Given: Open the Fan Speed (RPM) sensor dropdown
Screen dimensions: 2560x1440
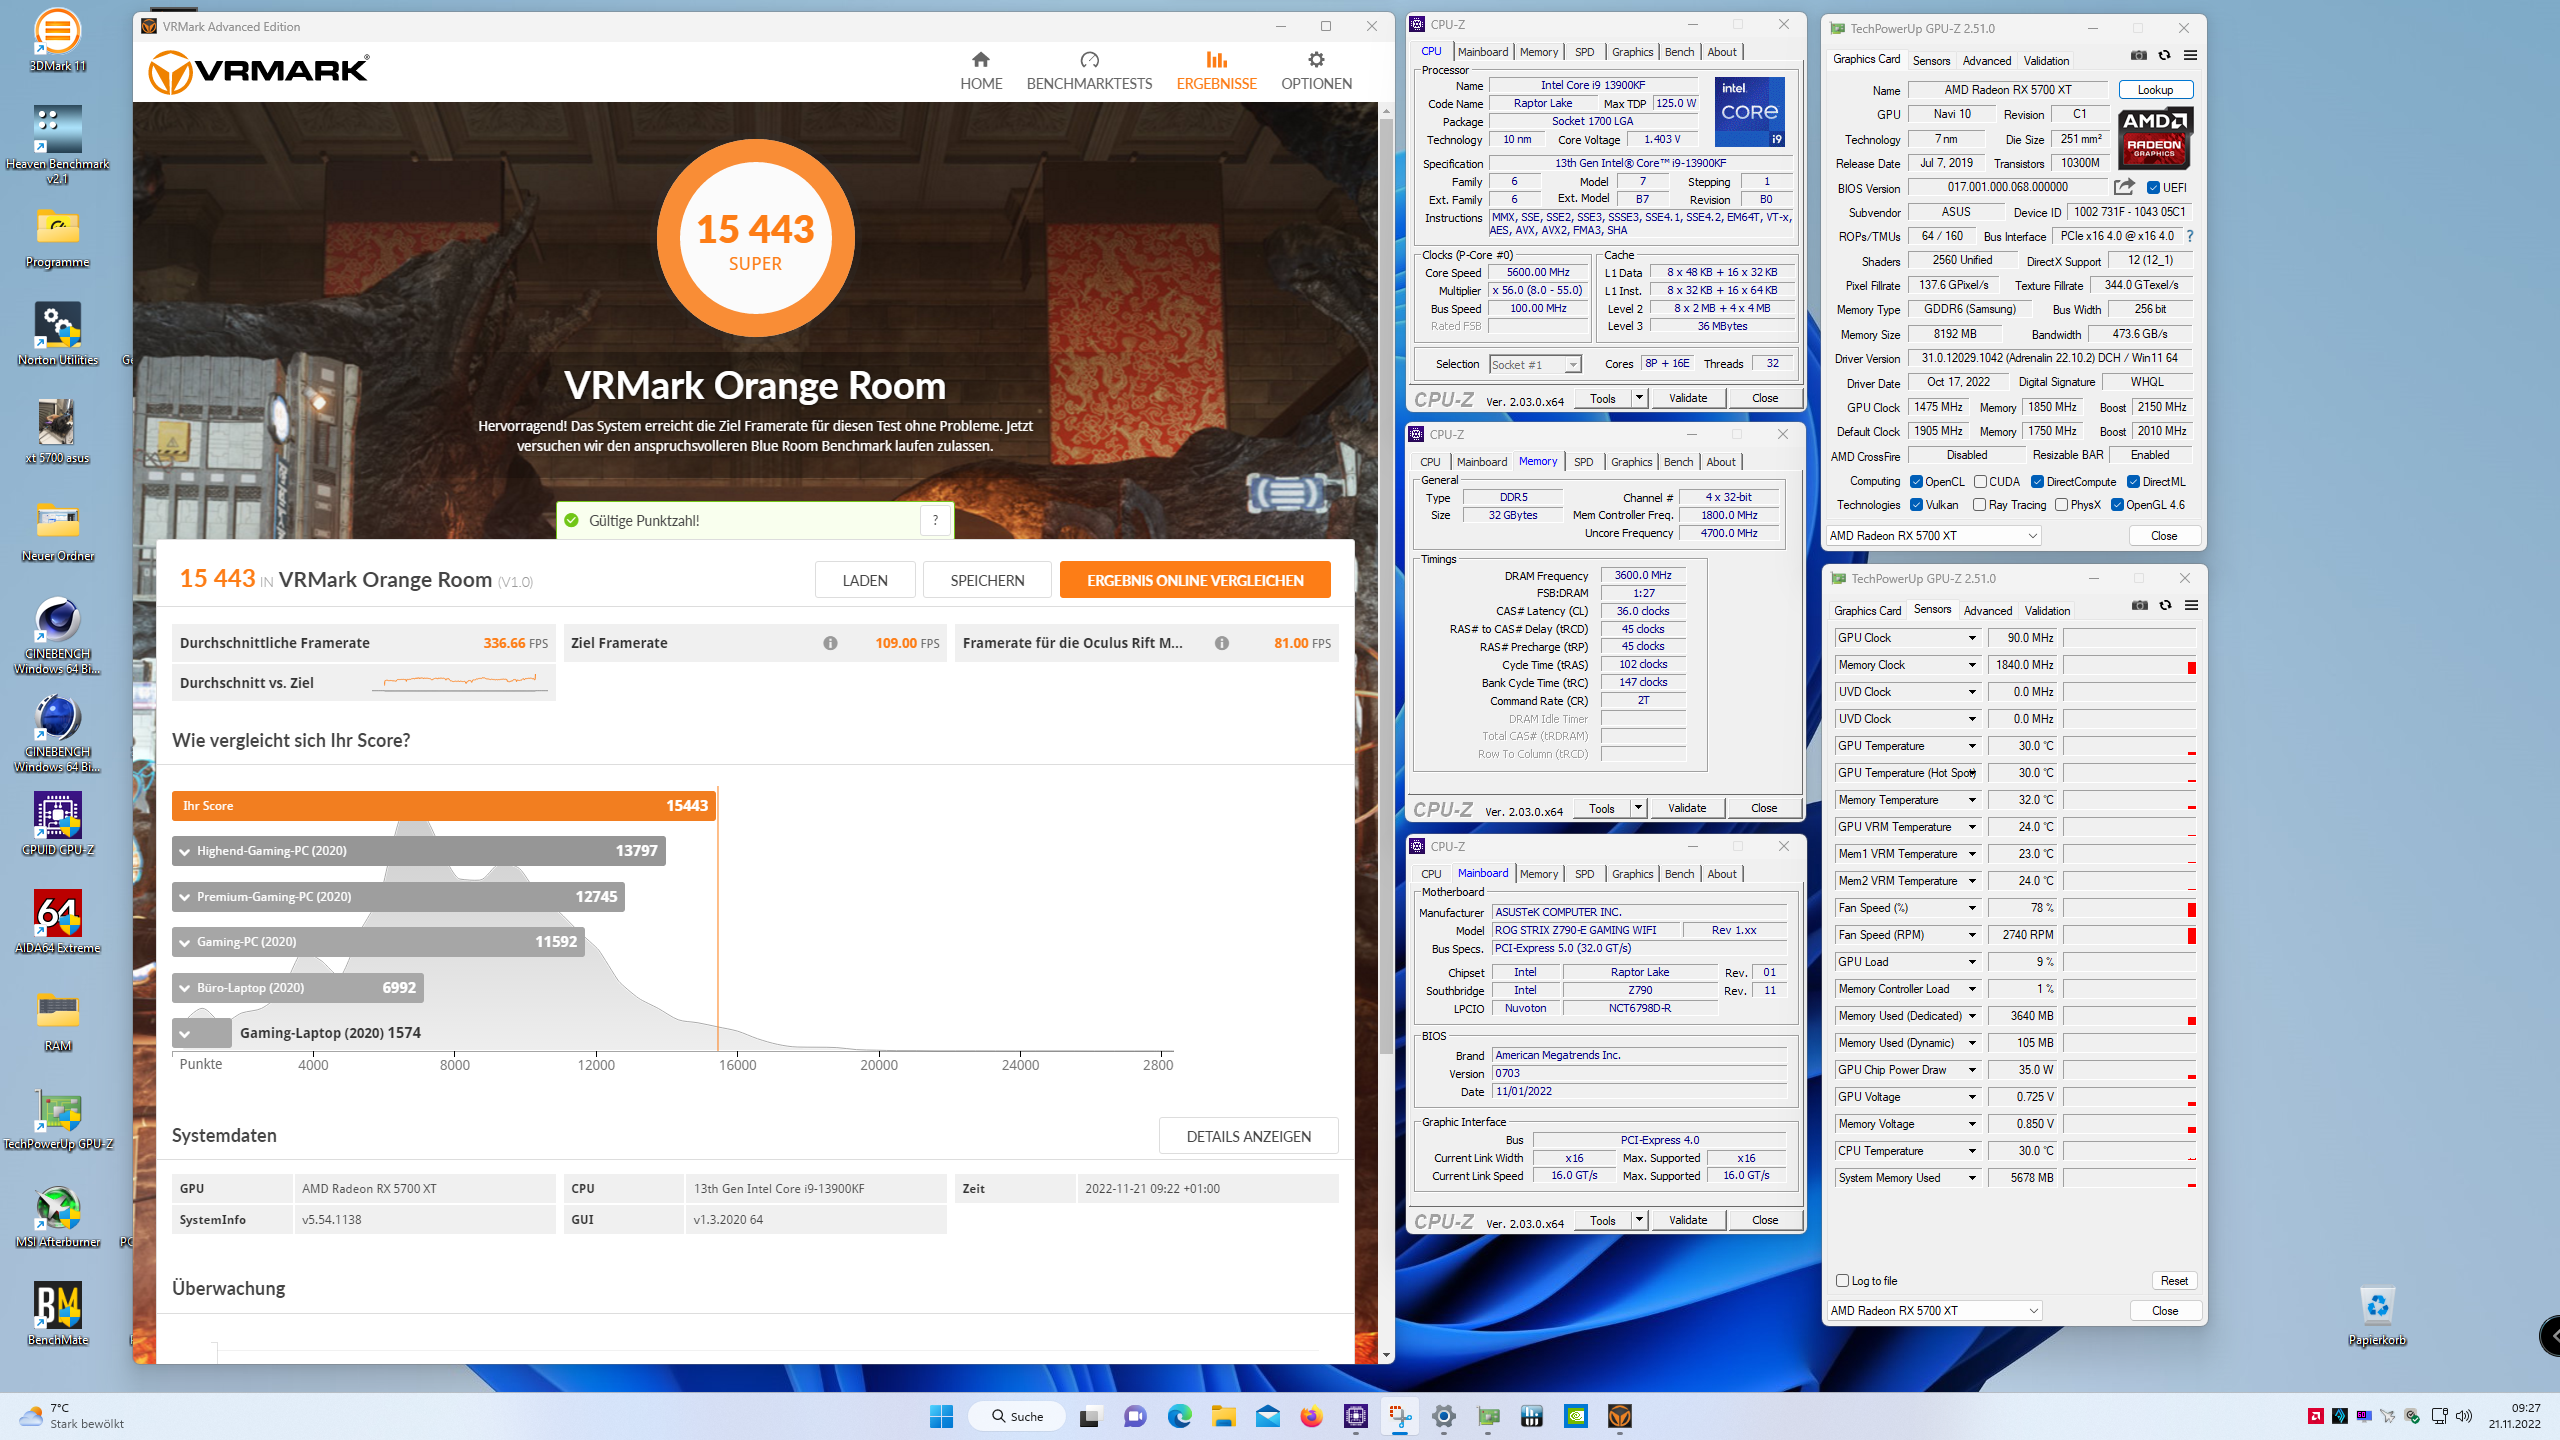Looking at the screenshot, I should tap(1972, 935).
